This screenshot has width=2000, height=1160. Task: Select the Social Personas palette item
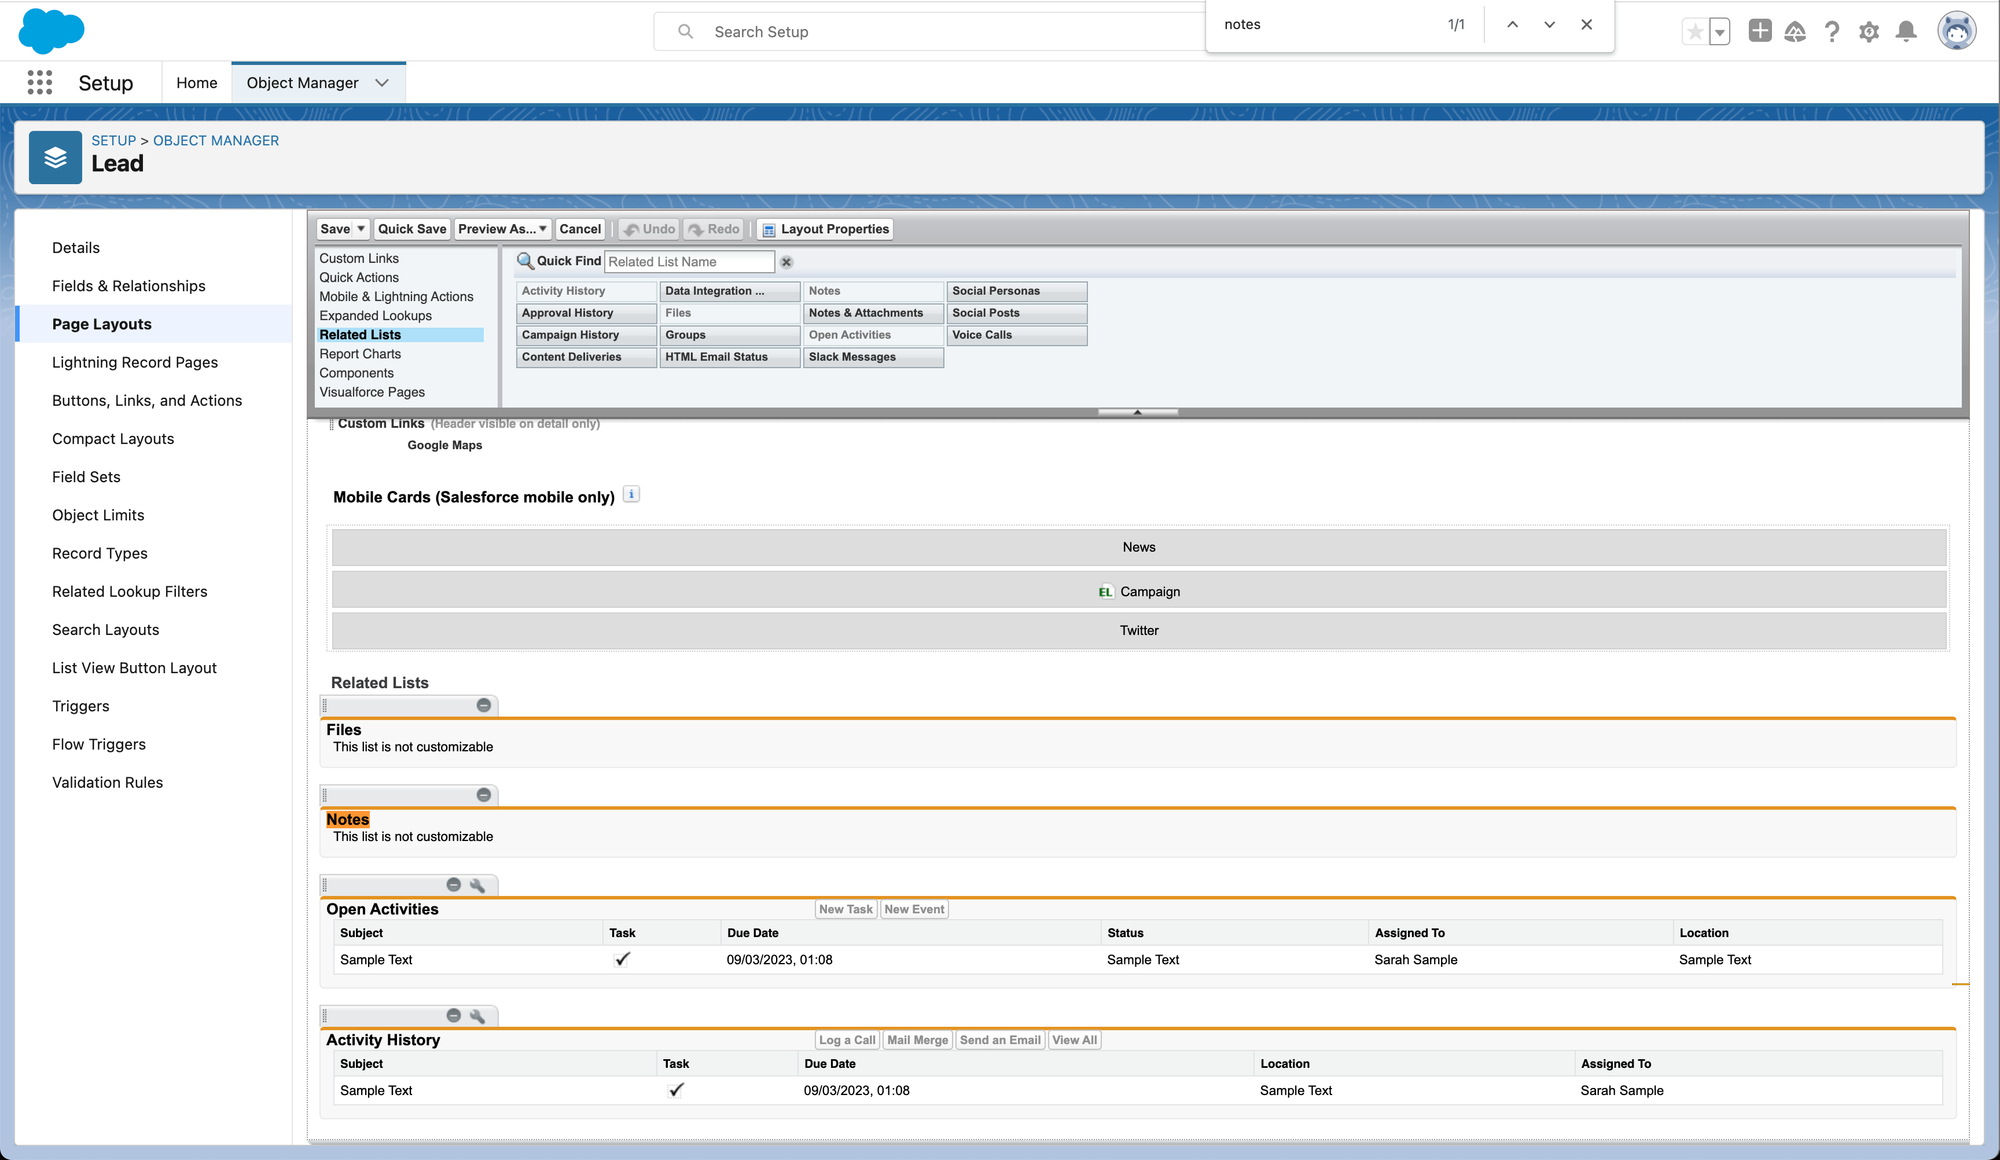pos(1017,291)
